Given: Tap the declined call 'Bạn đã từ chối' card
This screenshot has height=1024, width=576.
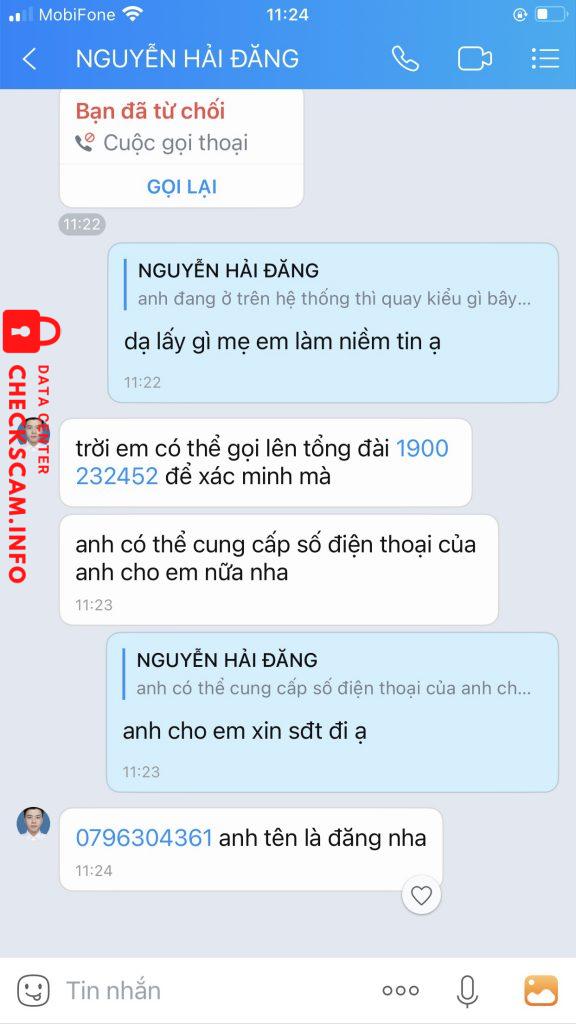Looking at the screenshot, I should pyautogui.click(x=182, y=148).
